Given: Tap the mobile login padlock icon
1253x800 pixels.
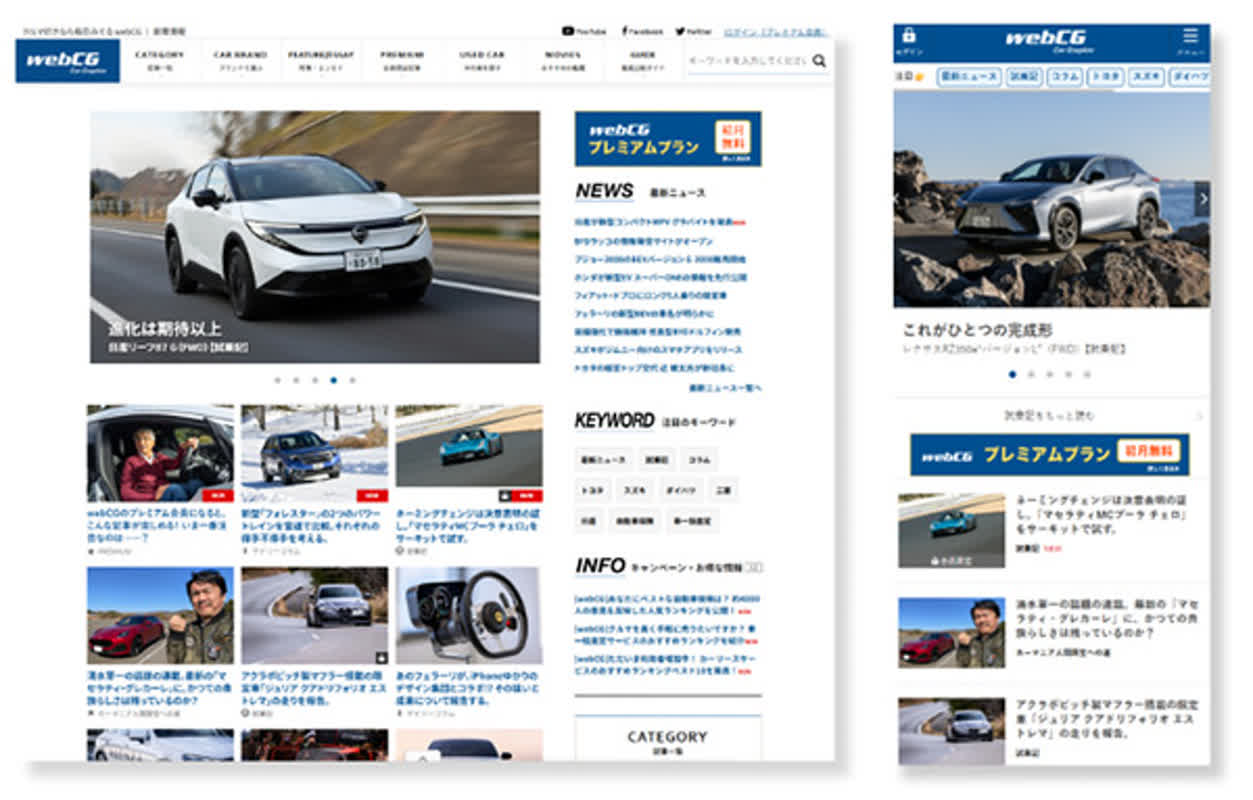Looking at the screenshot, I should click(908, 37).
